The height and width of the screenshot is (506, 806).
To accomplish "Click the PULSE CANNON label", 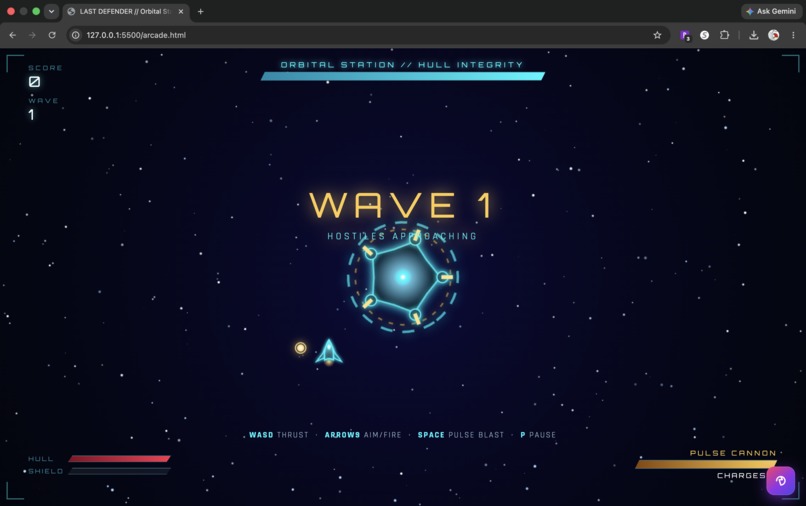I will click(x=732, y=453).
